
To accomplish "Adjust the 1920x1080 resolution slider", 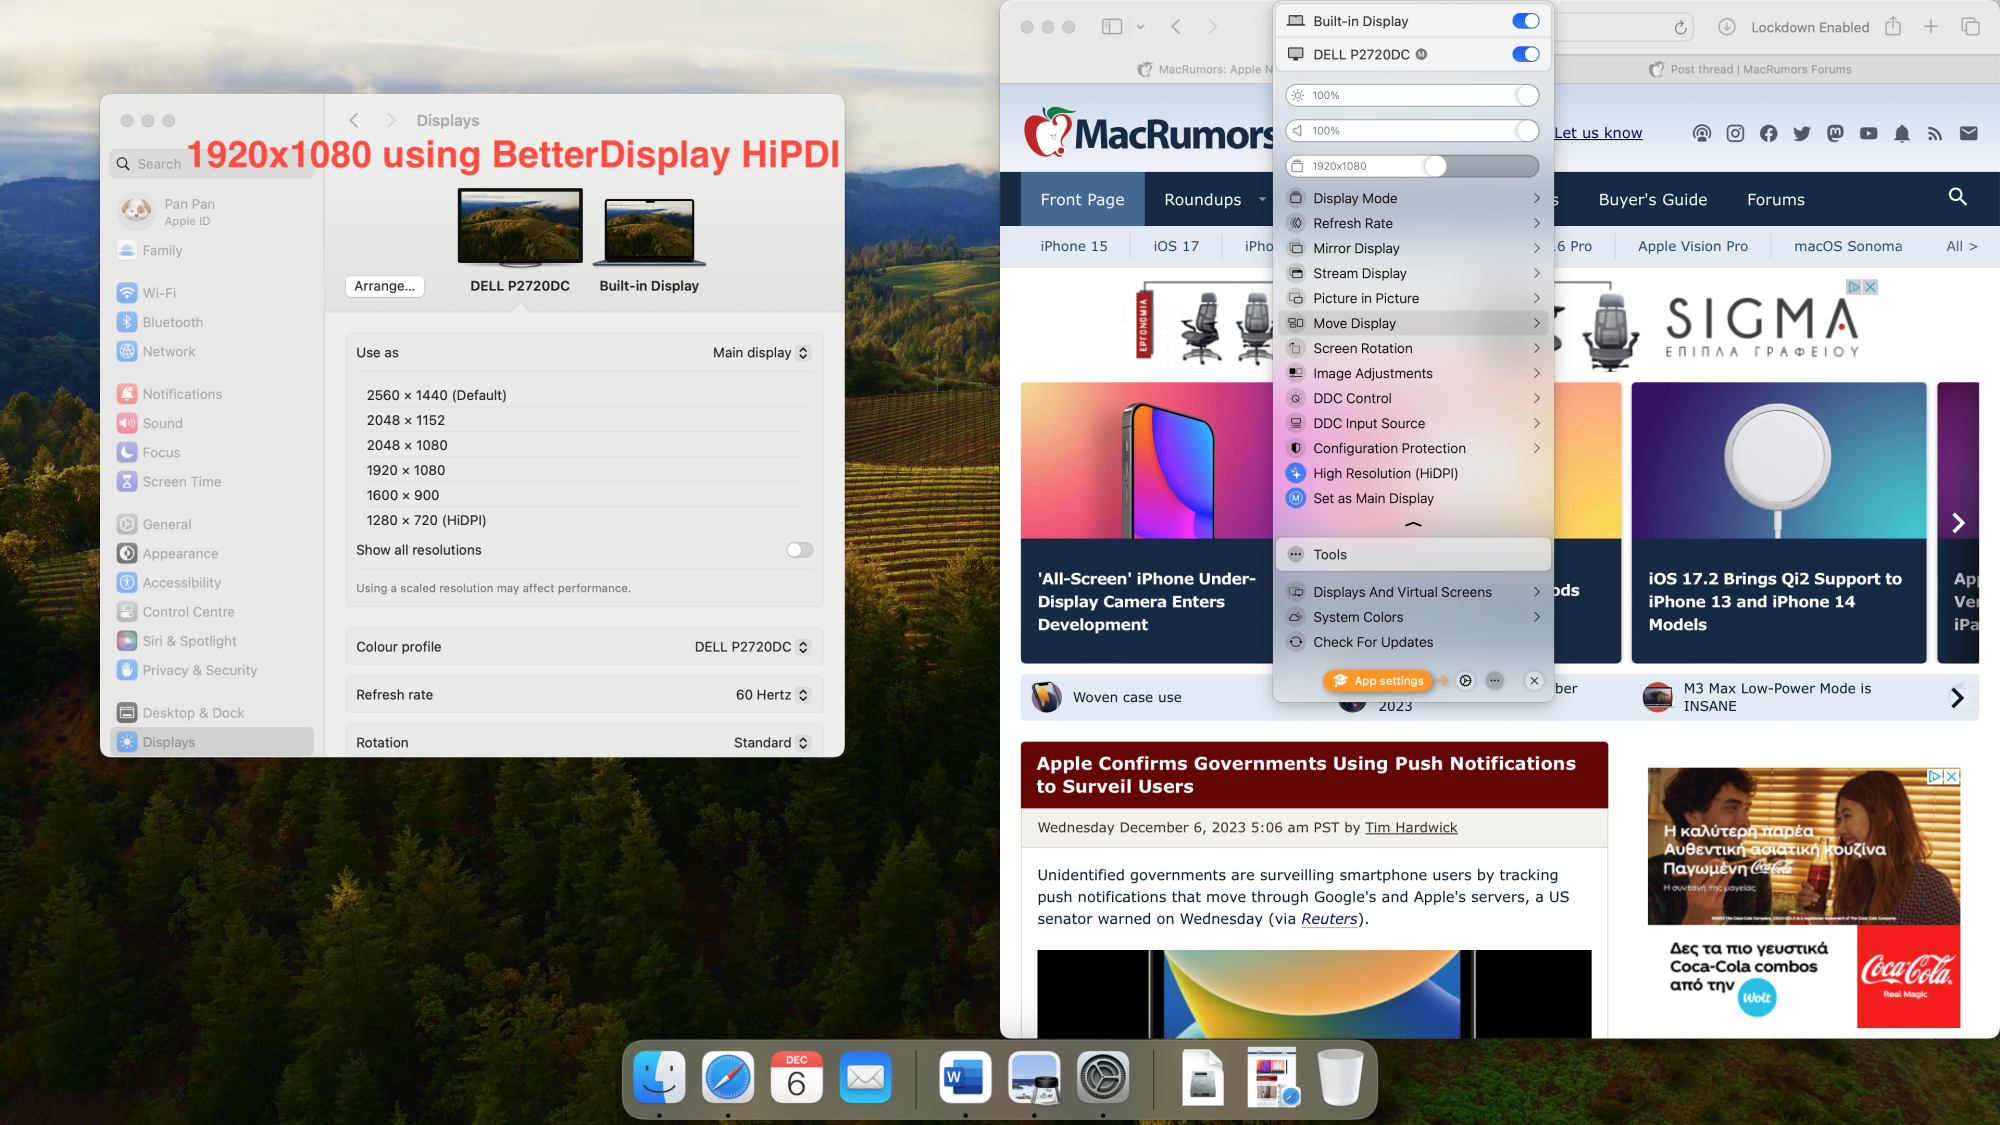I will coord(1435,166).
